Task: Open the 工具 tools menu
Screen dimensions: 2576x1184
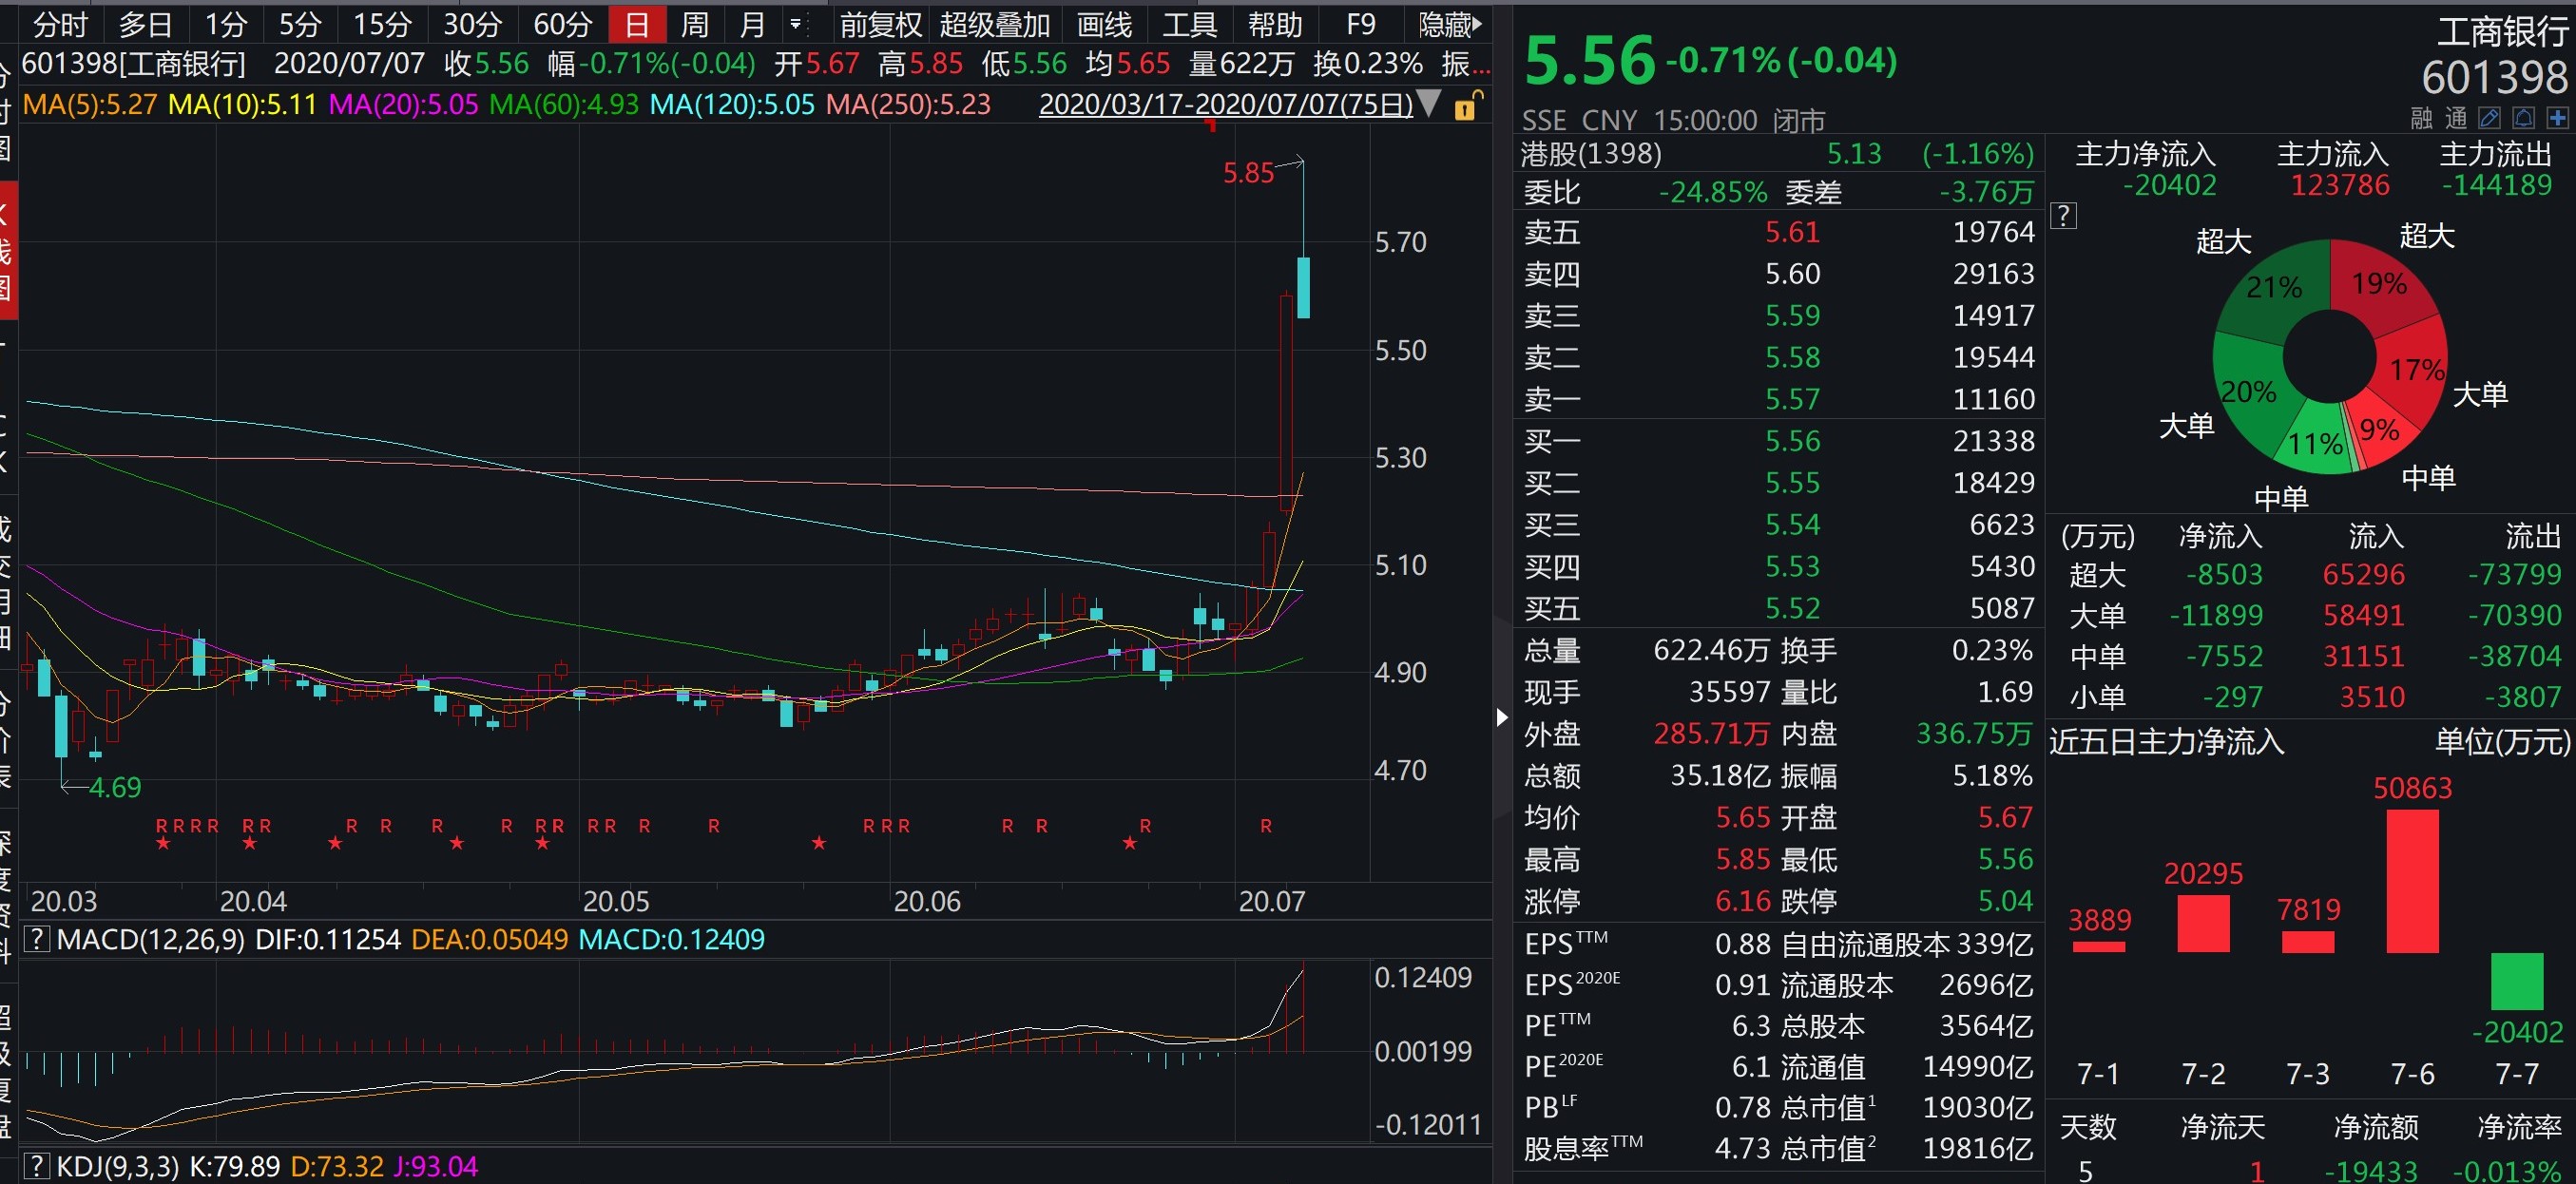Action: click(x=1189, y=24)
